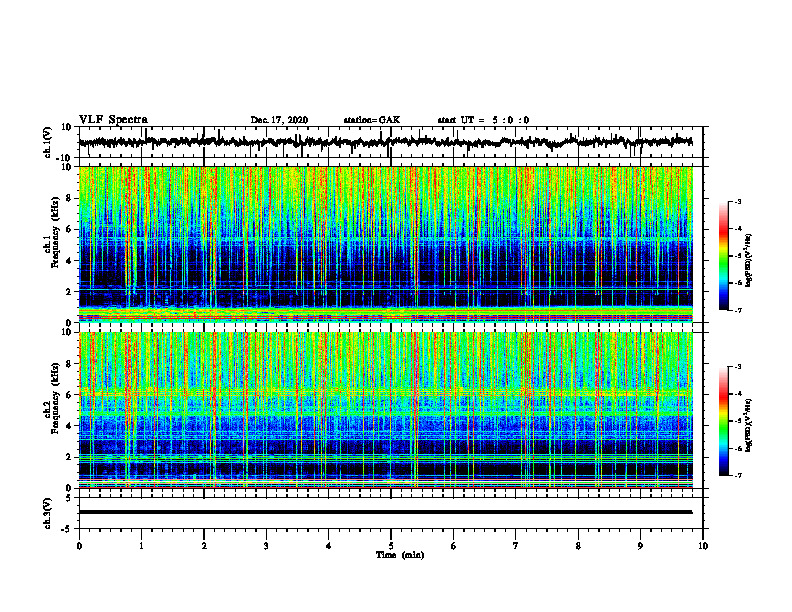Click the ch.1 color bar units label
The height and width of the screenshot is (612, 792).
pos(749,260)
